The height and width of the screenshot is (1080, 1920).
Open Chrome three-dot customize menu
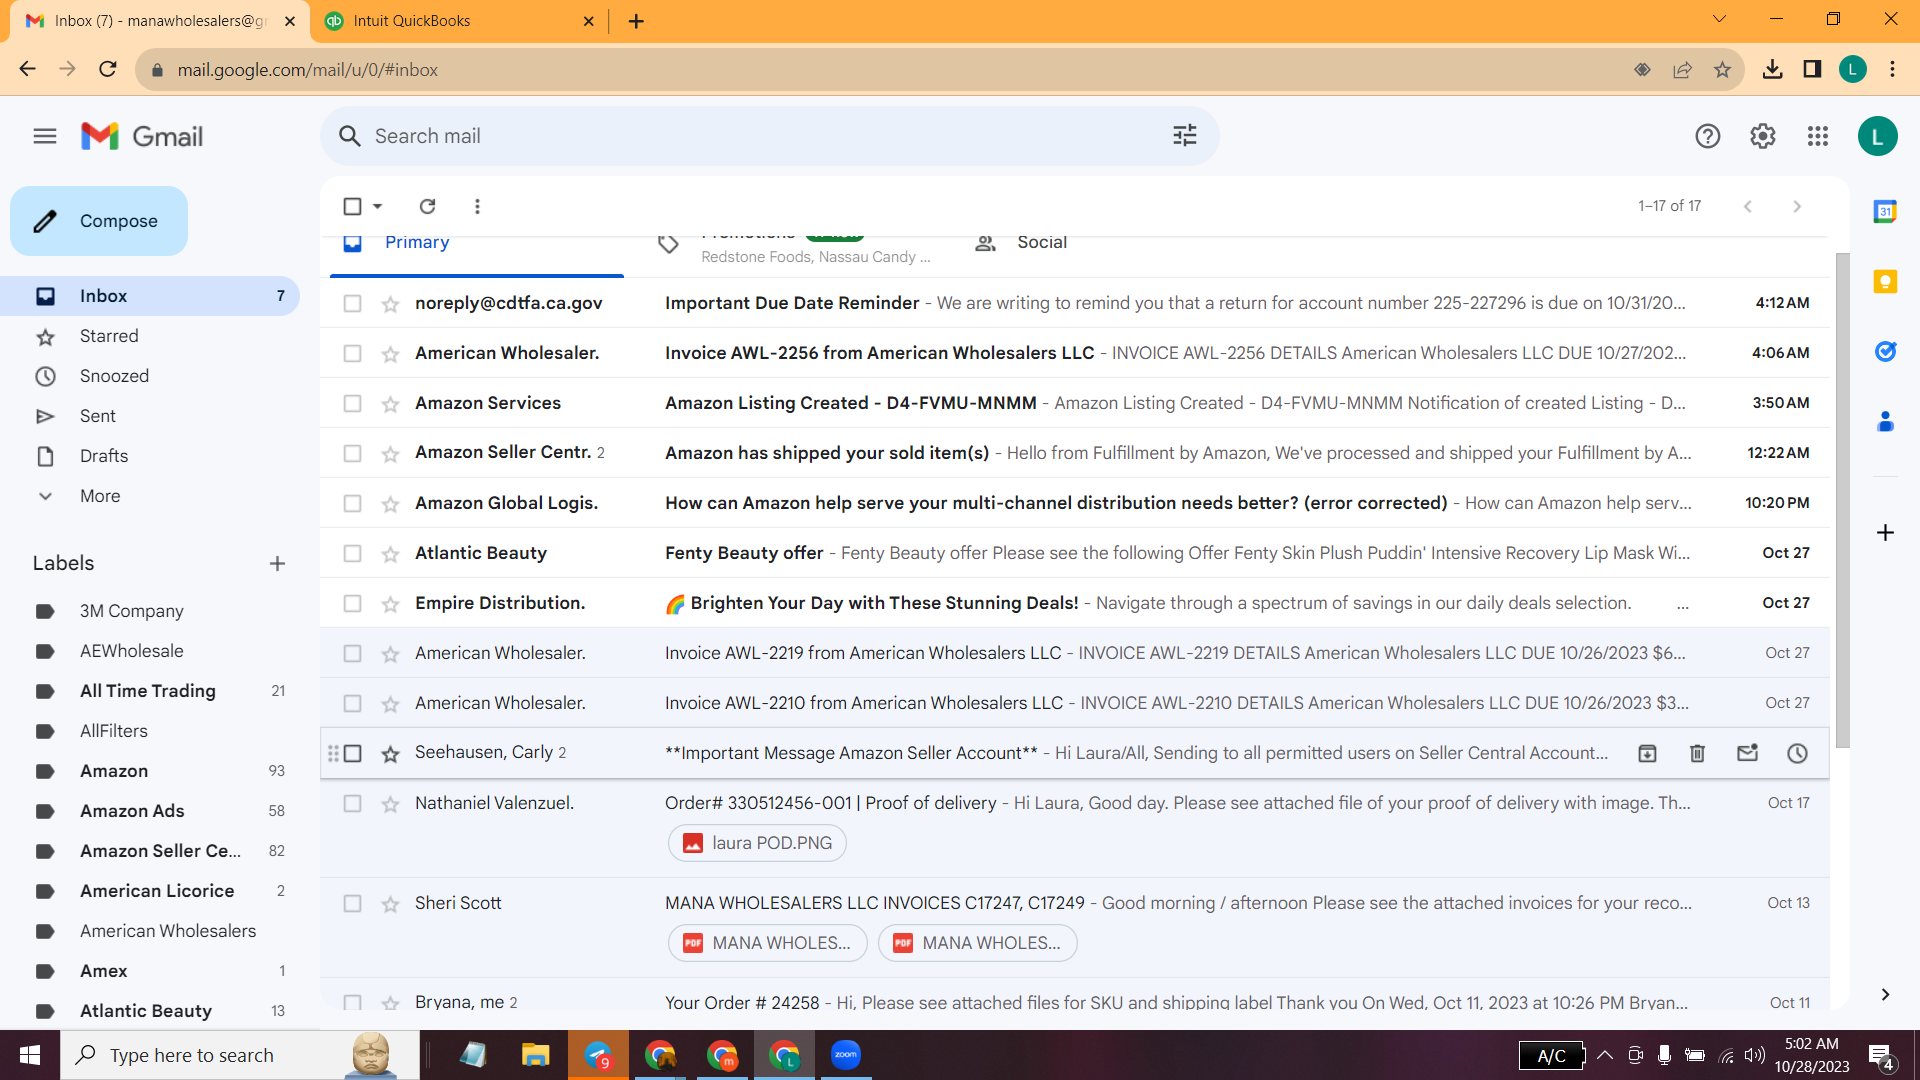click(x=1892, y=70)
